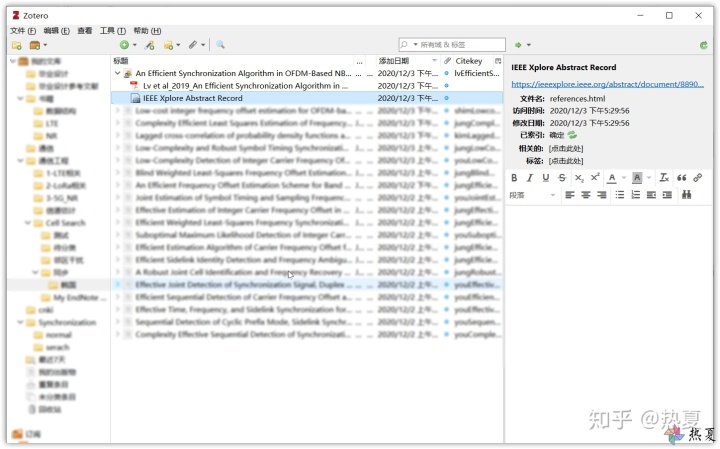Create a new collection via toolbar icon
Viewport: 720px width, 449px height.
17,45
